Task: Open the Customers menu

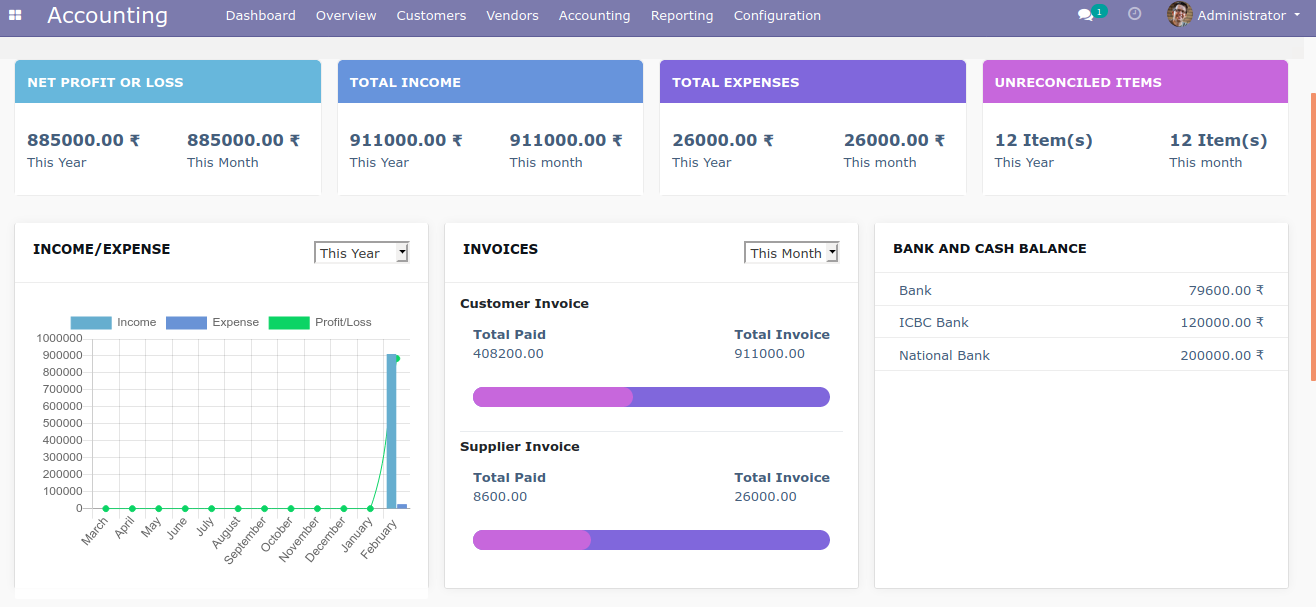Action: coord(431,15)
